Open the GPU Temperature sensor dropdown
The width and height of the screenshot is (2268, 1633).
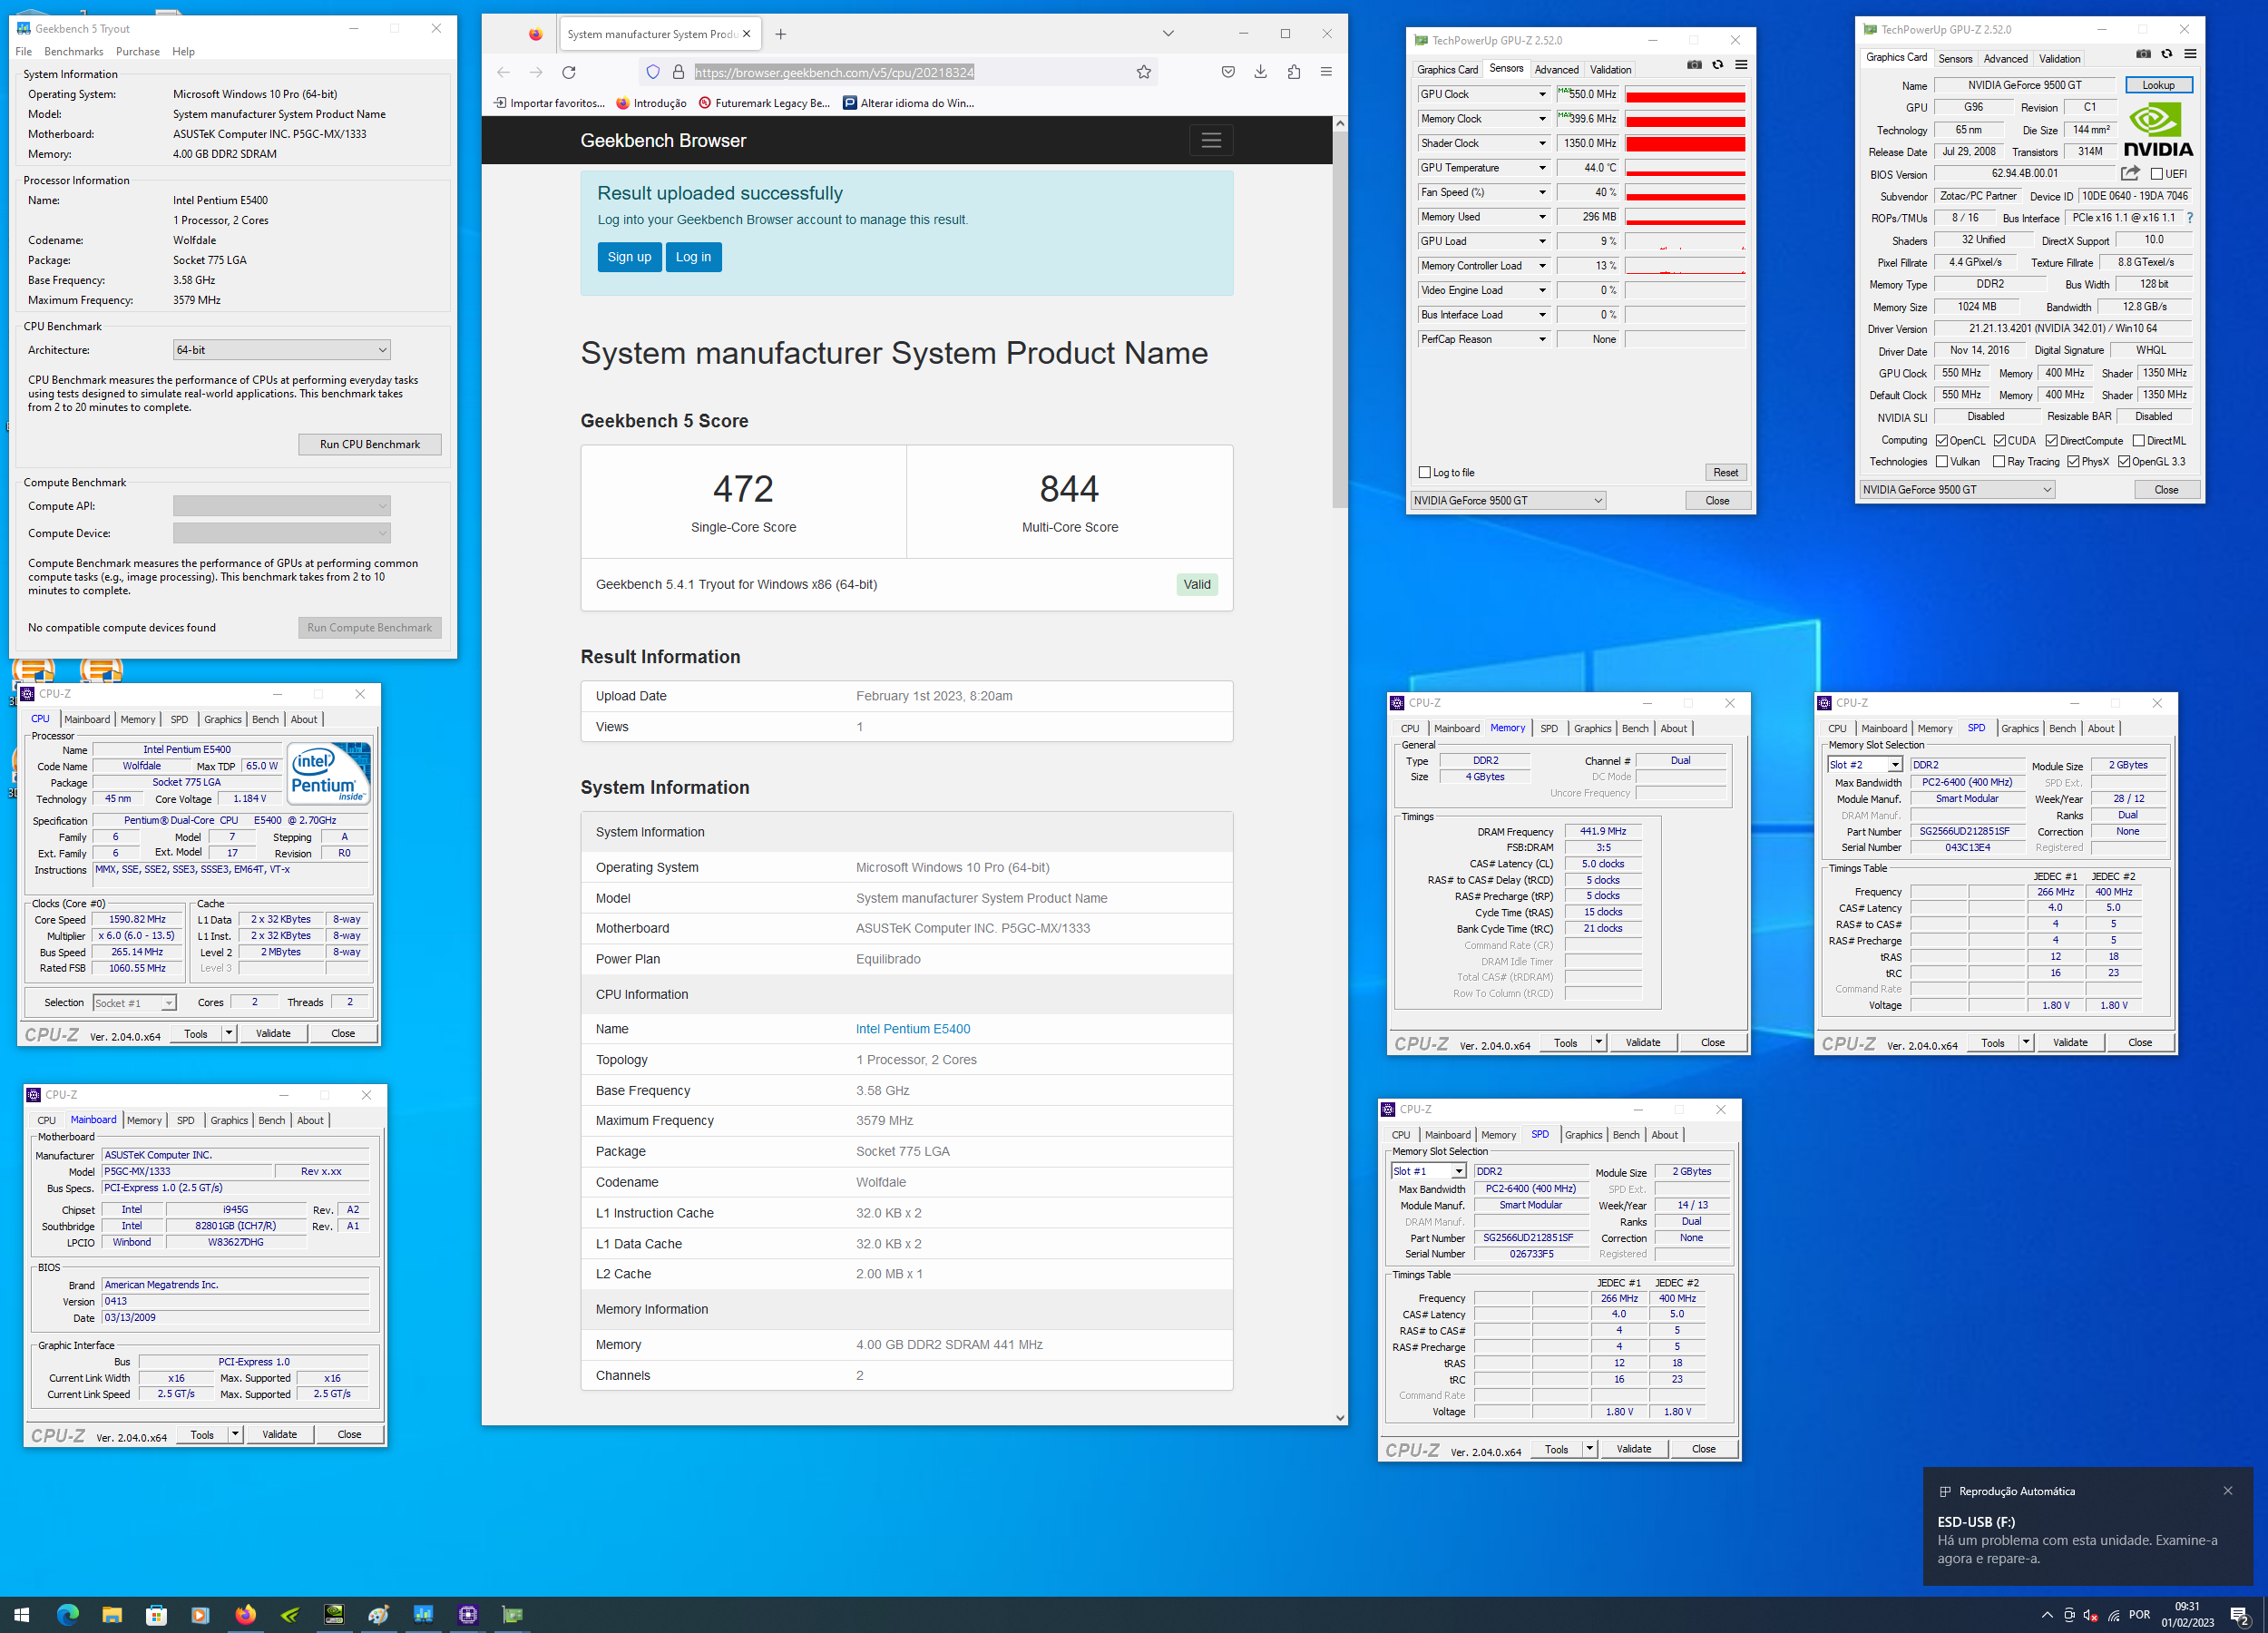click(1542, 168)
